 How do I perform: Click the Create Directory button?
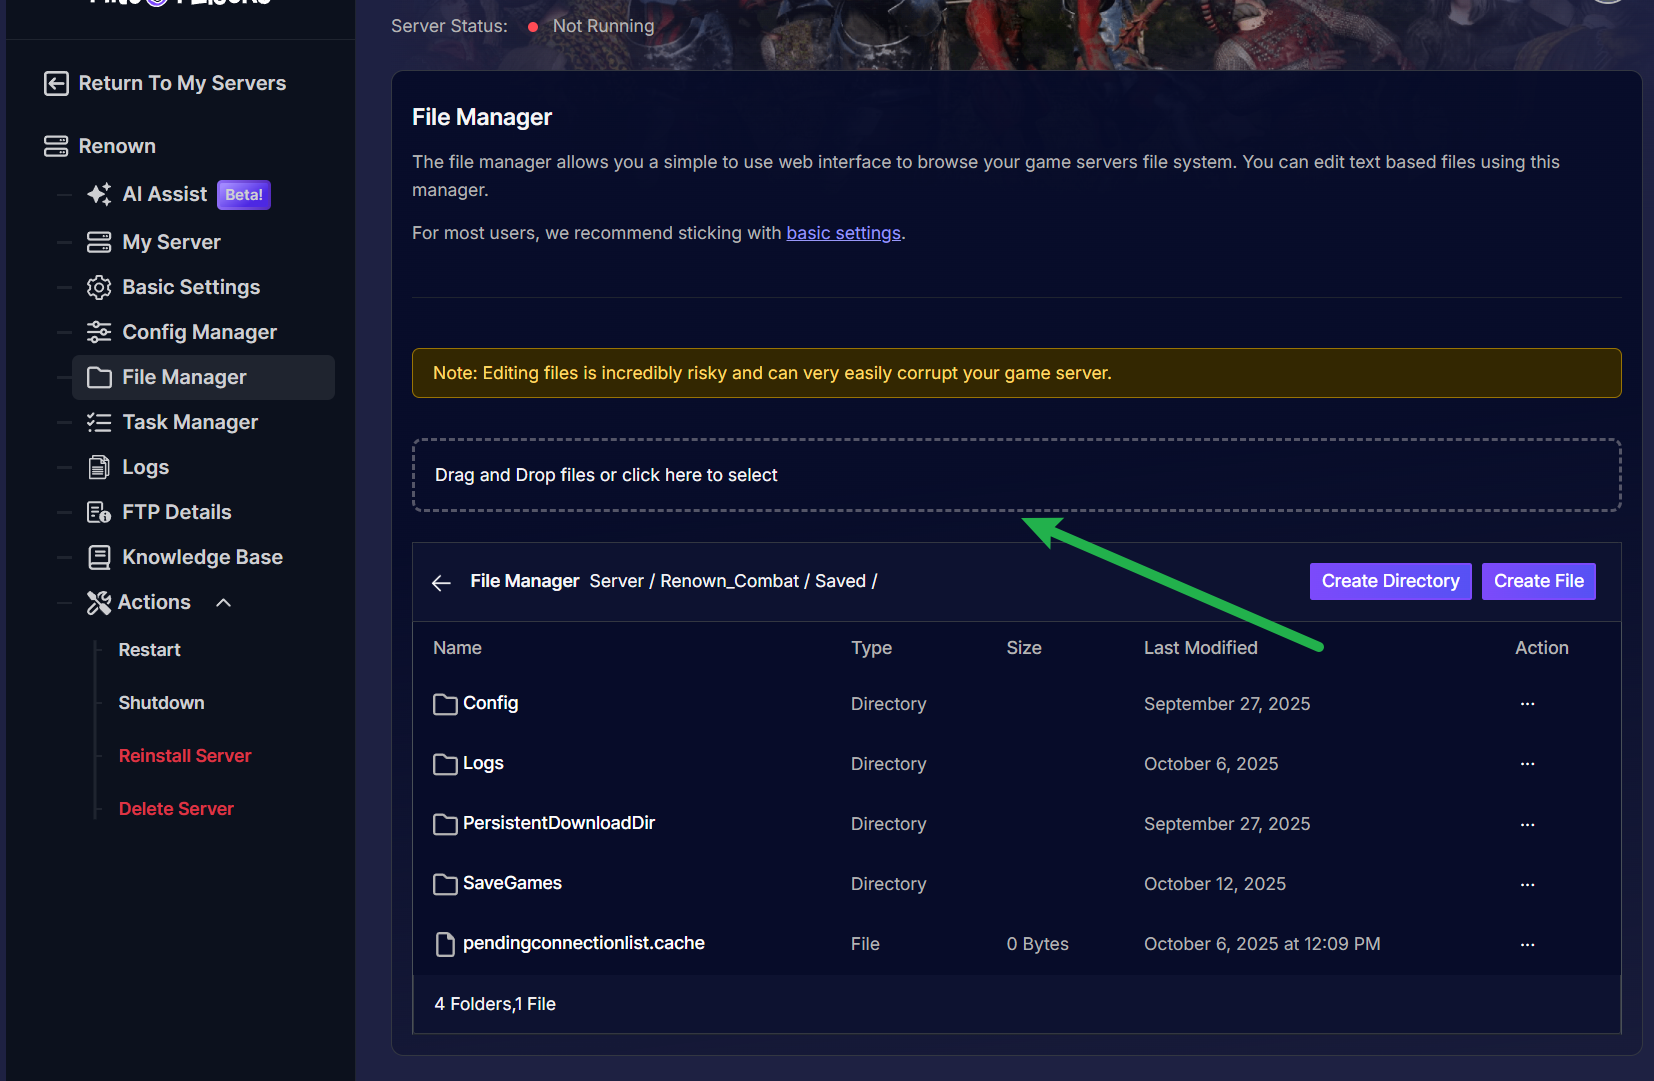point(1390,581)
